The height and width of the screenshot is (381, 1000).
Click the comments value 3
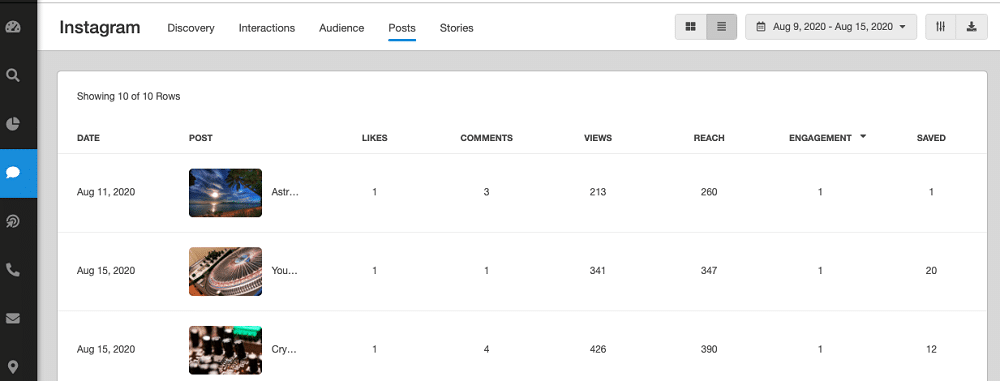coord(487,192)
